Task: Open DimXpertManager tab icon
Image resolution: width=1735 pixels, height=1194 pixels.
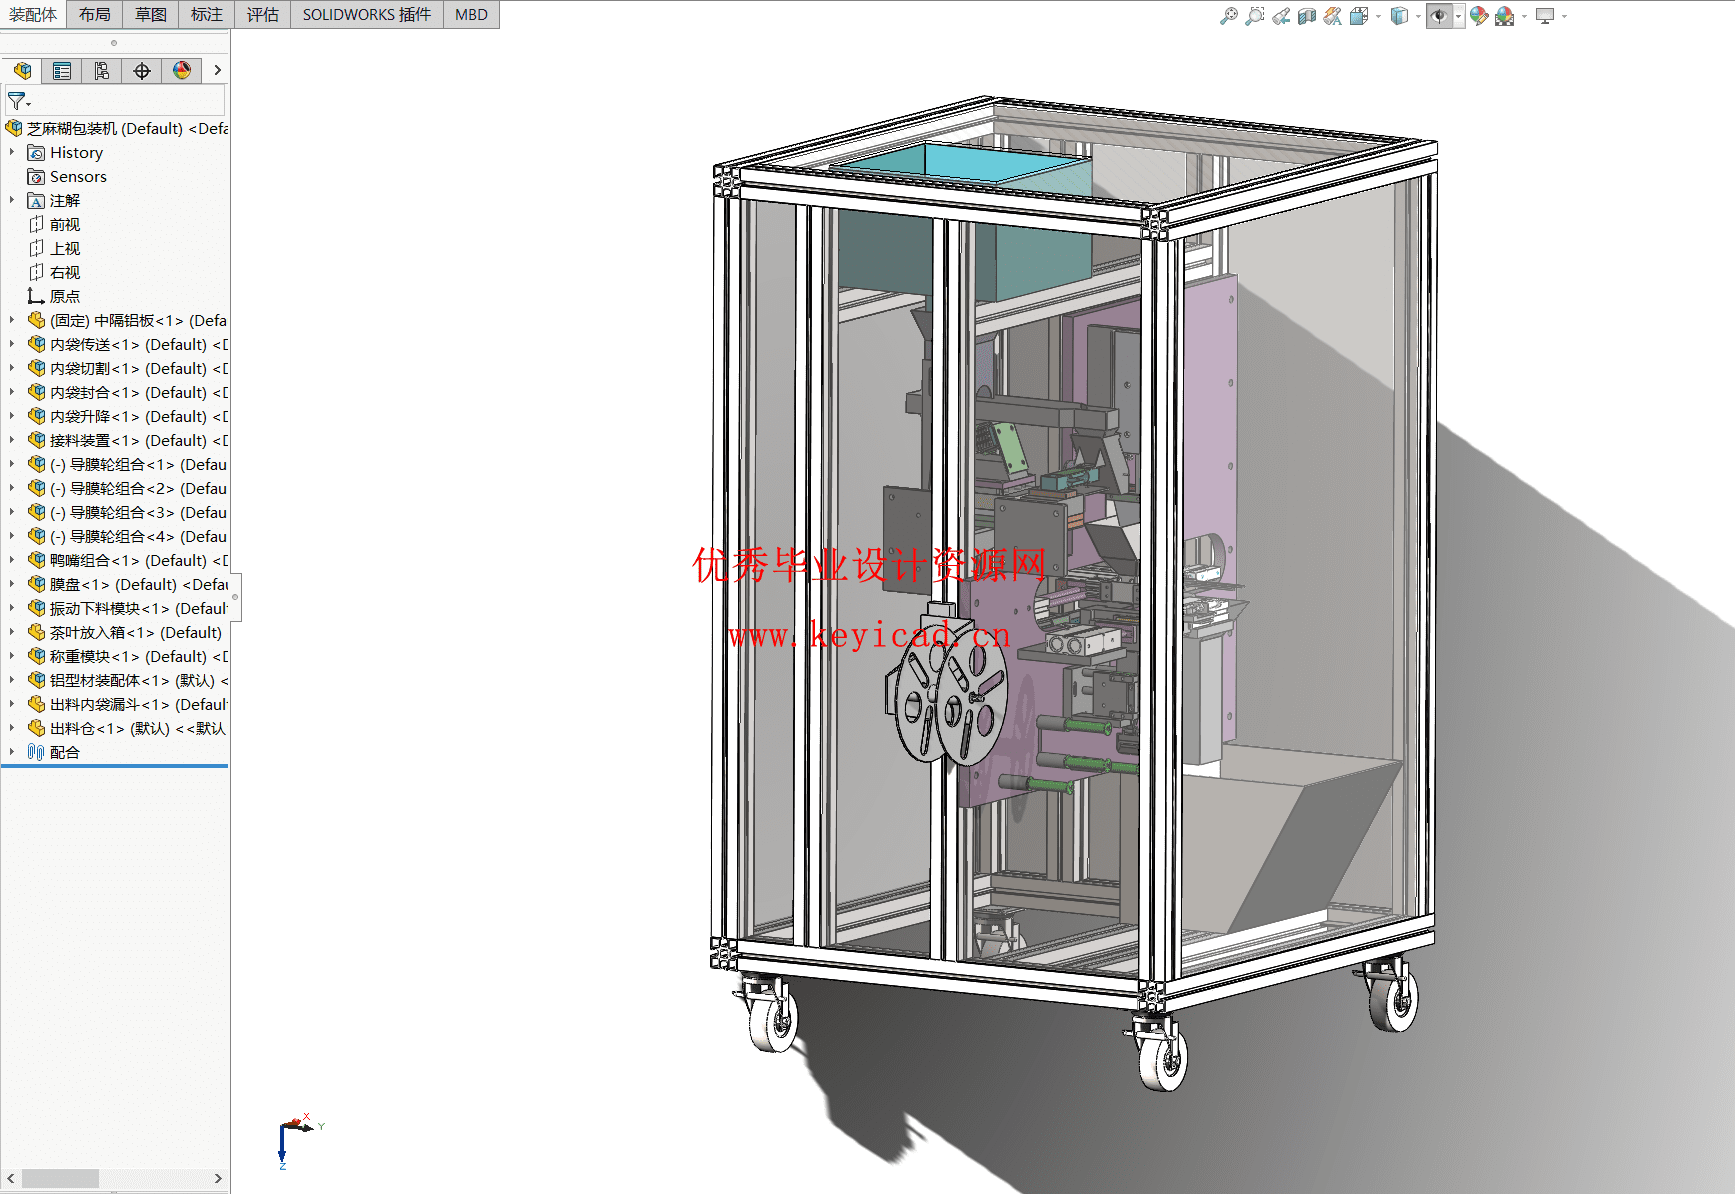Action: 142,71
